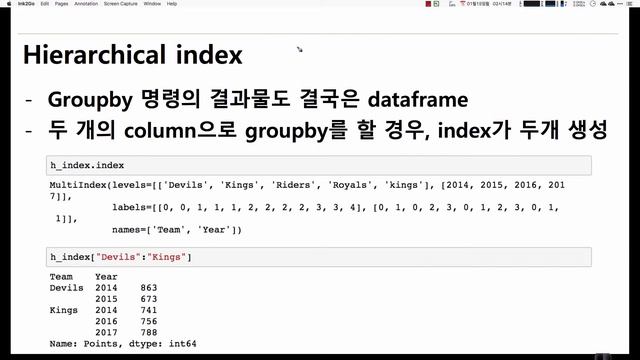
Task: Click the value 673 in output
Action: click(149, 299)
